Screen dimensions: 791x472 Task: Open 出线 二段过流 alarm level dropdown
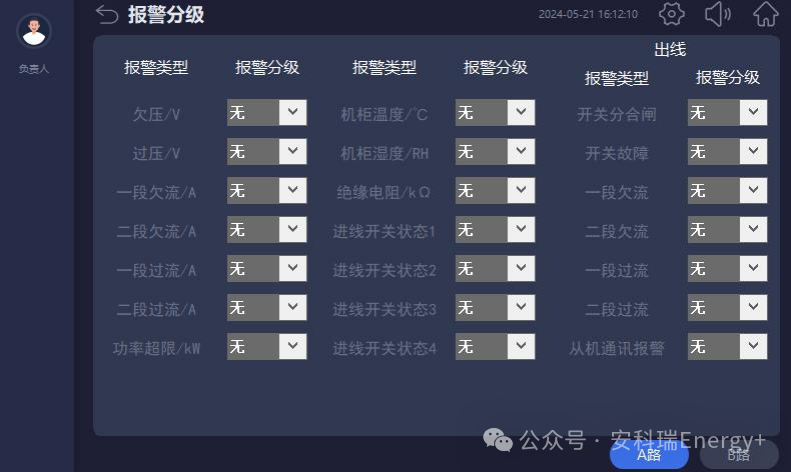coord(727,307)
